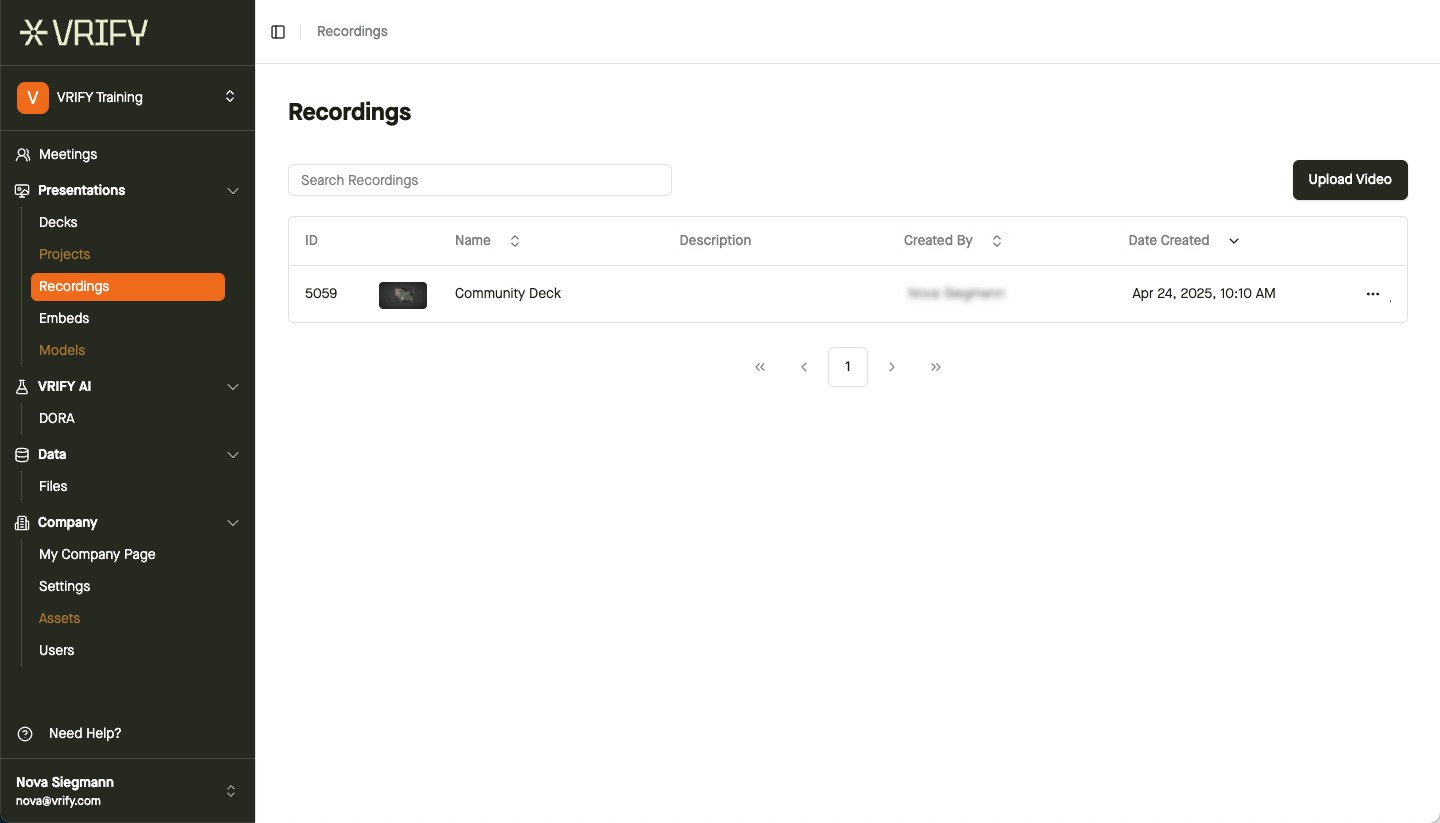
Task: Click nova@vrify.com email text
Action: [x=58, y=801]
